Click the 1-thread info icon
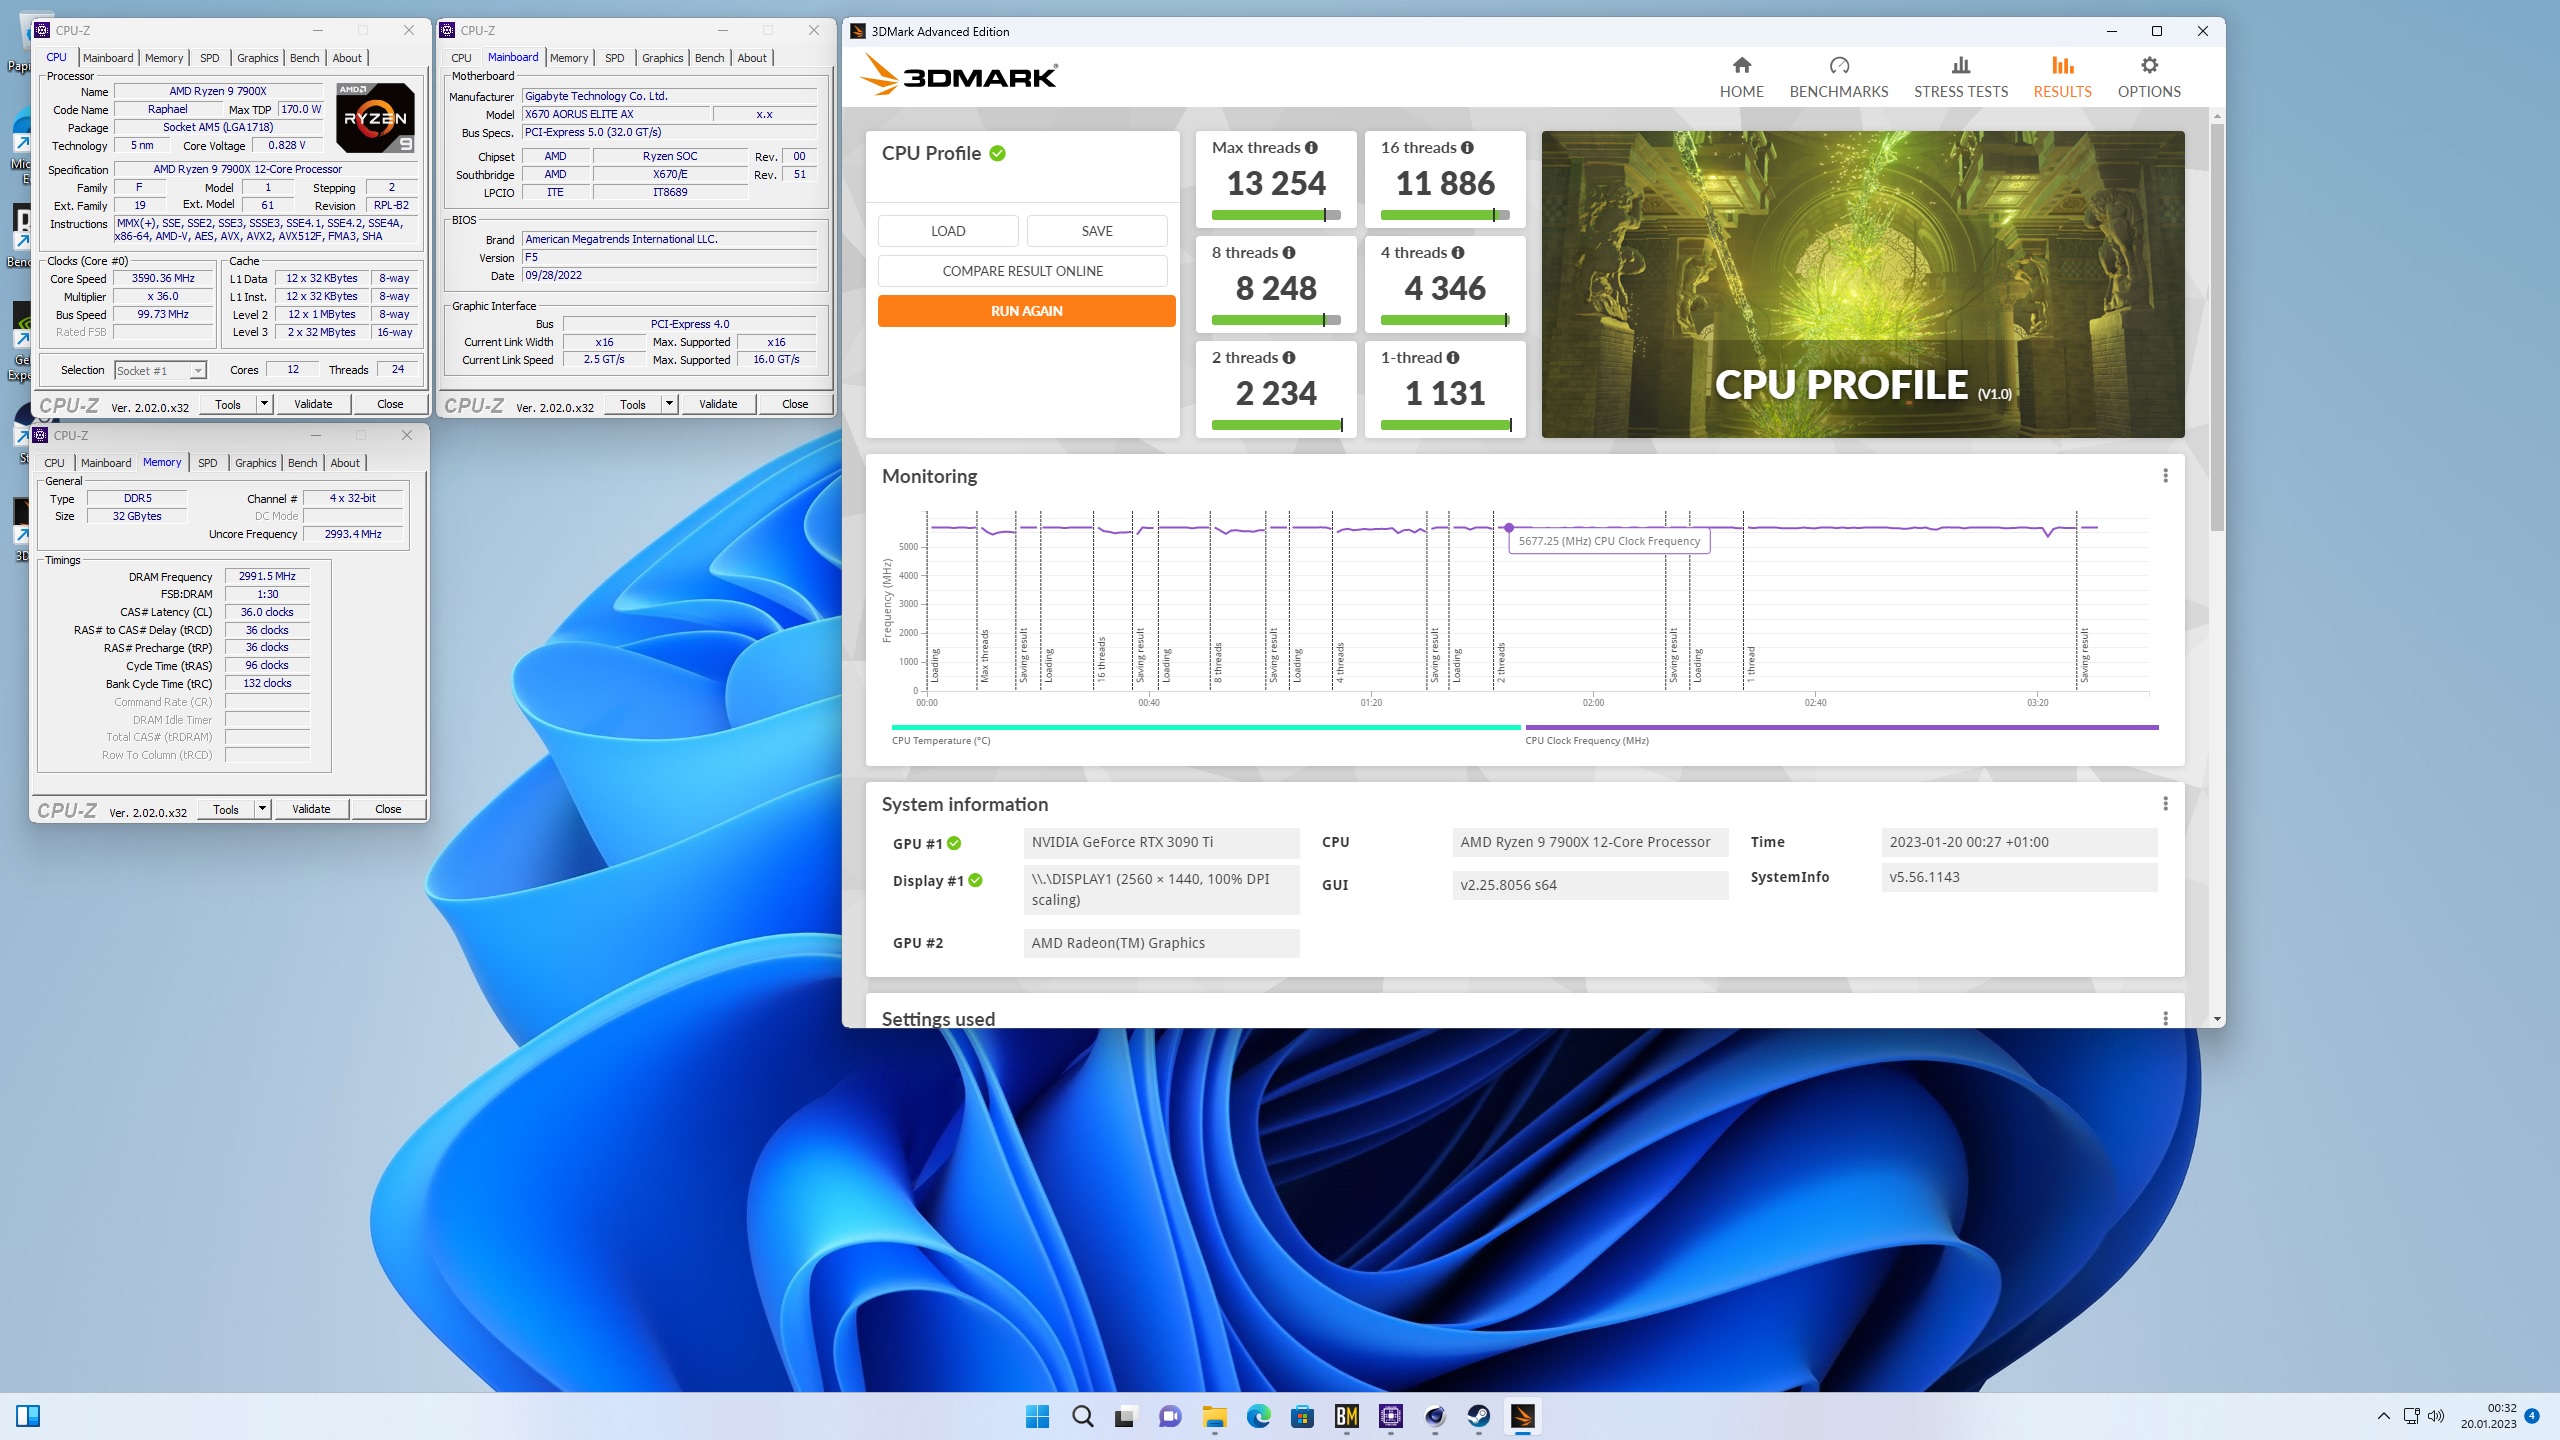Image resolution: width=2560 pixels, height=1440 pixels. (x=1453, y=358)
